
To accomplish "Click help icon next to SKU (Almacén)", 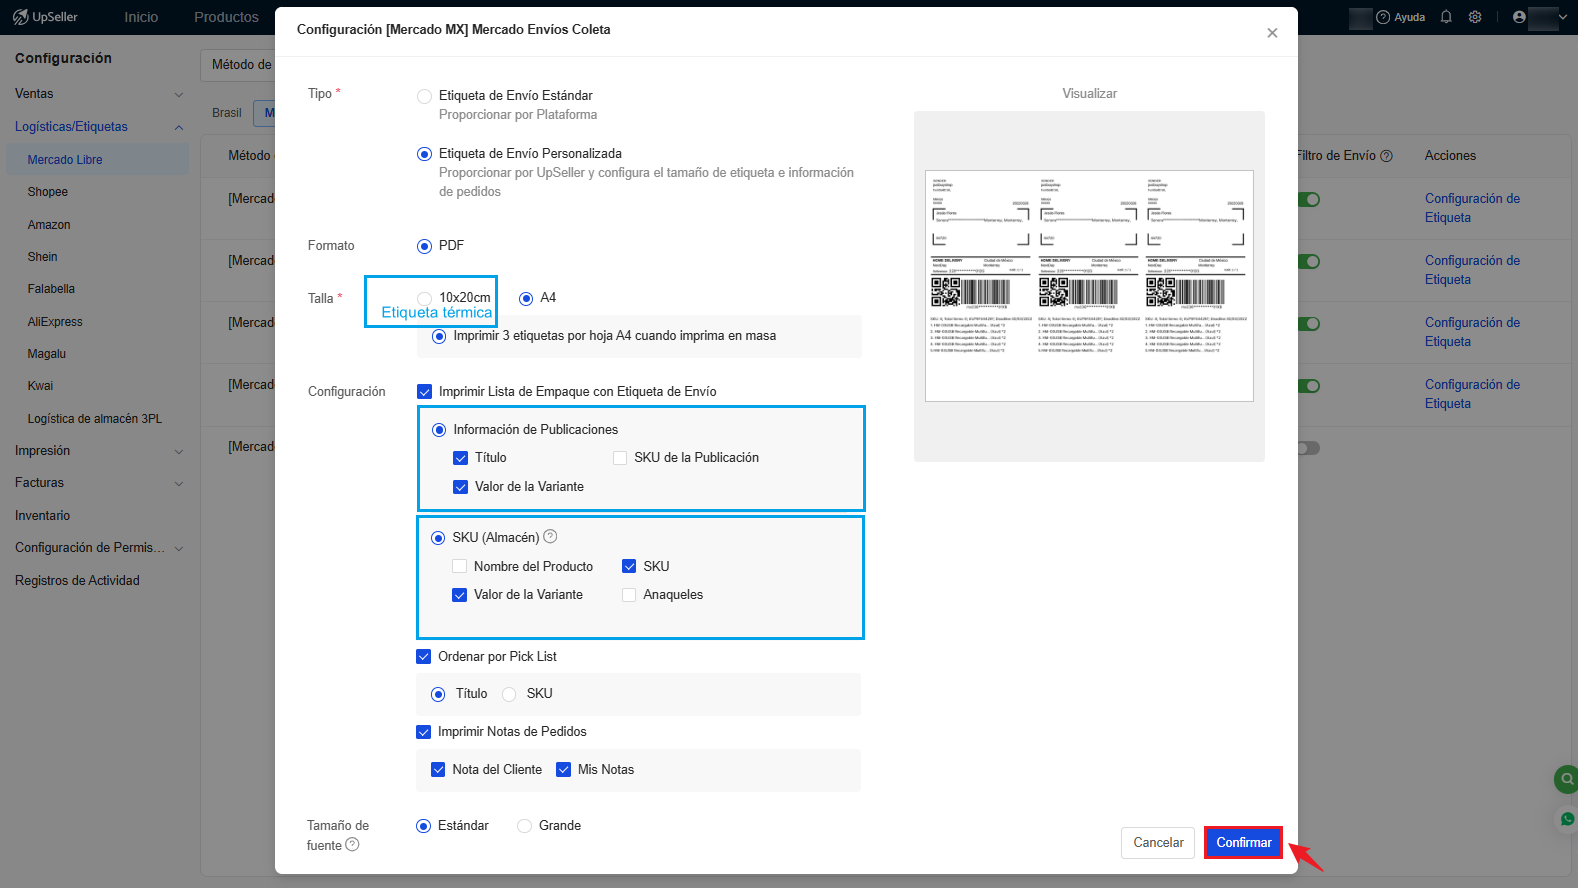I will coord(550,536).
